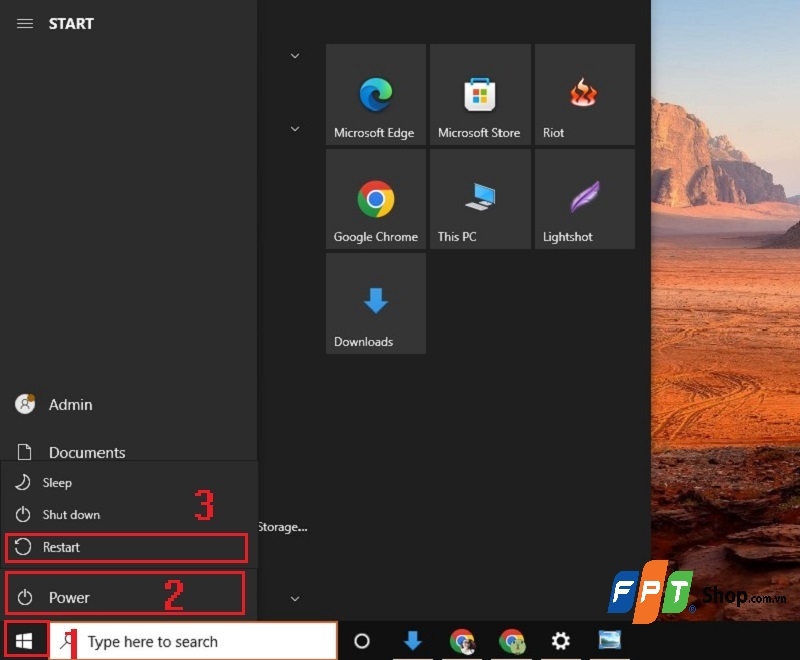Open the Start button on taskbar
The width and height of the screenshot is (800, 660).
click(24, 641)
